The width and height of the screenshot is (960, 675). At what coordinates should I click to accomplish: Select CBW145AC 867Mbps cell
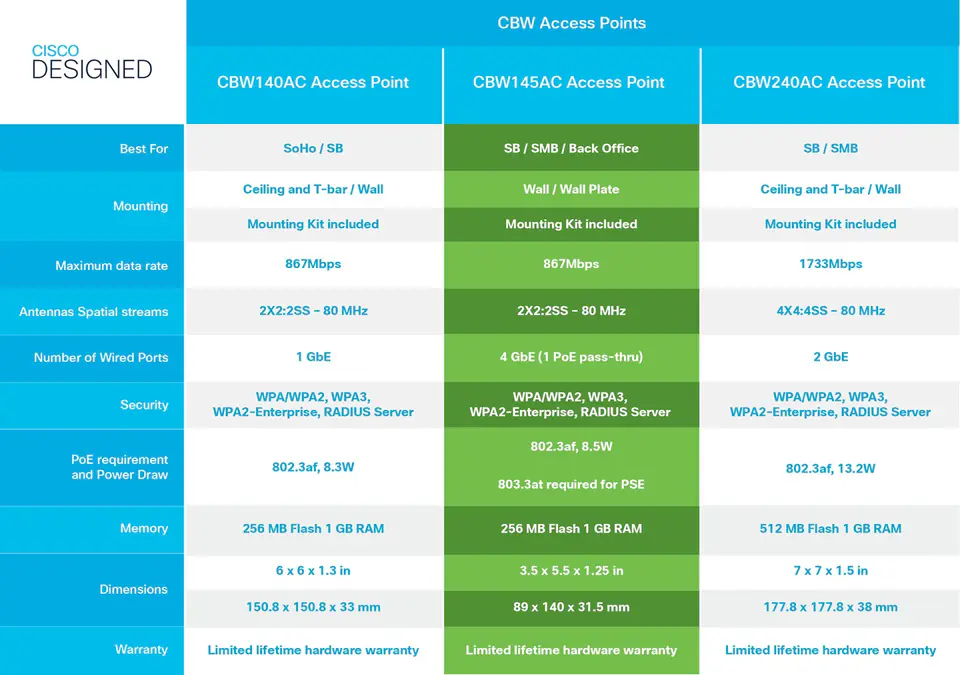(x=571, y=264)
